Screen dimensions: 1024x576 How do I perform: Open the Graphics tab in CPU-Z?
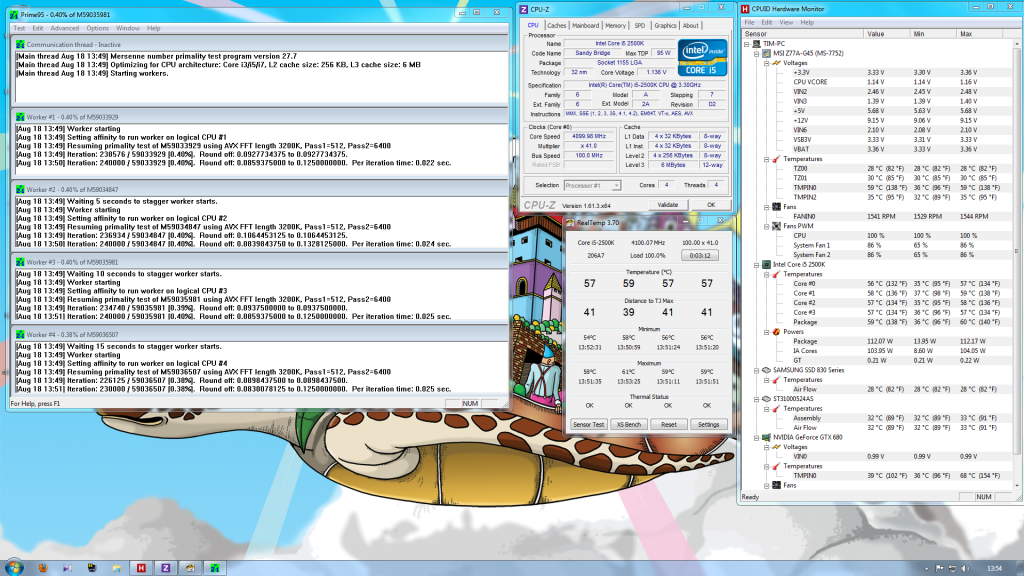click(665, 25)
